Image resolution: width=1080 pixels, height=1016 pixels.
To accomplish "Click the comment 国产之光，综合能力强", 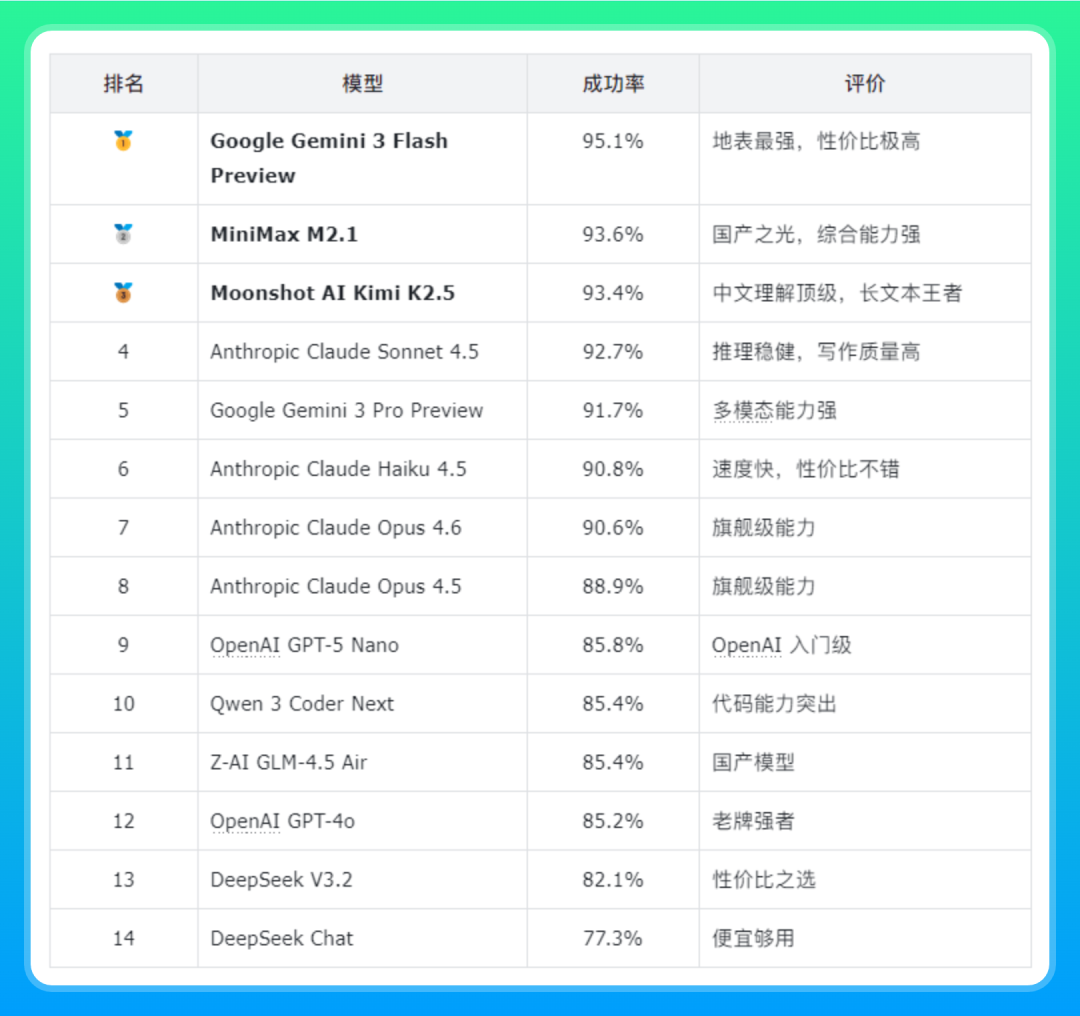I will pos(816,234).
